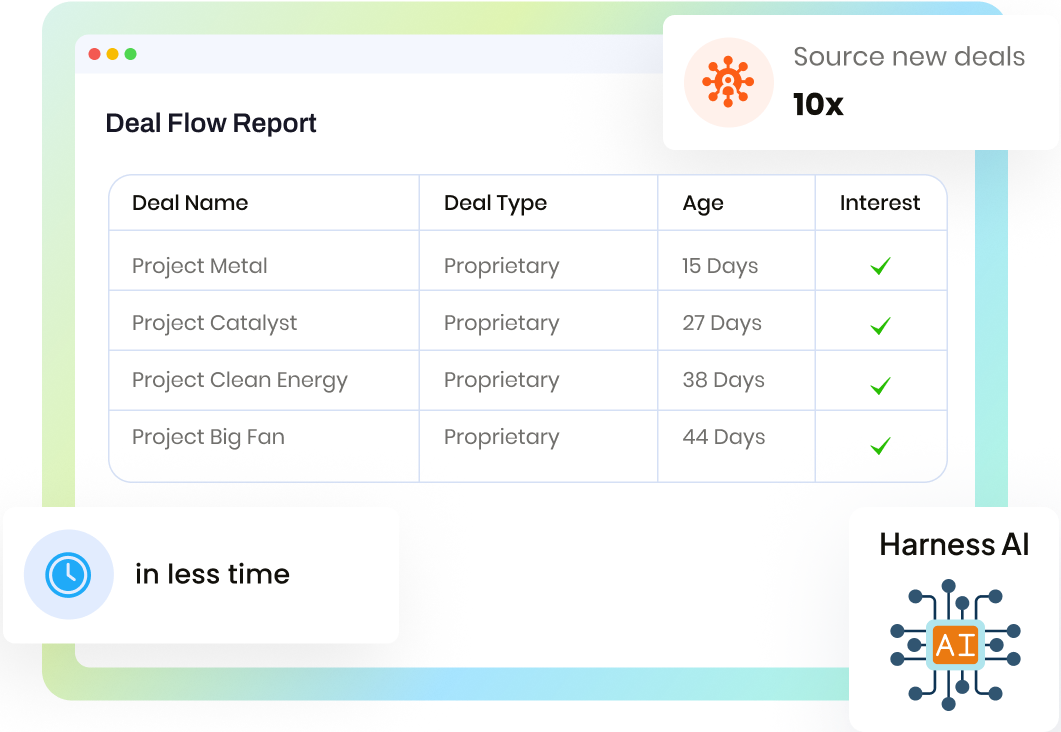This screenshot has width=1061, height=732.
Task: Click the Deal Flow Report title
Action: tap(211, 123)
